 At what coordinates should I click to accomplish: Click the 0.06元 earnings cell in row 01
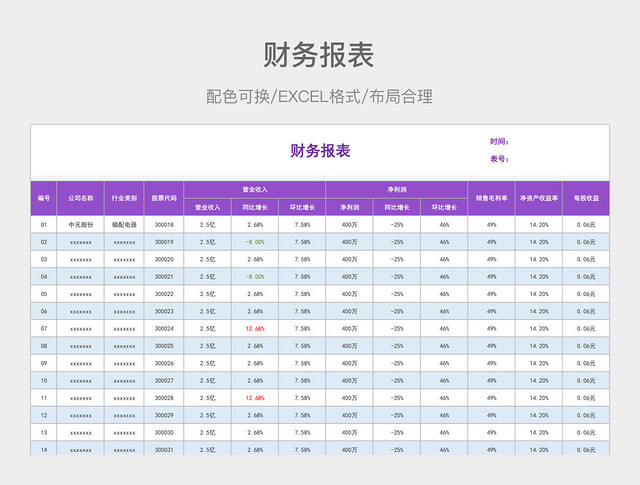586,225
